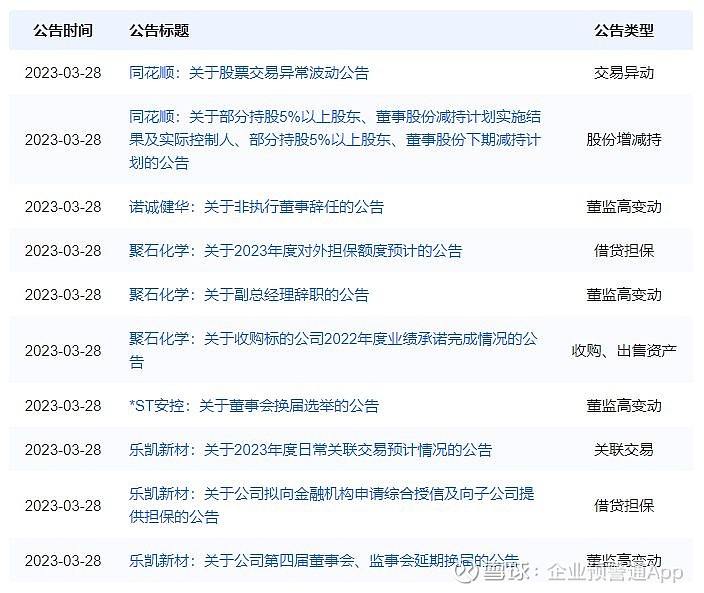
Task: Select 董监高变动 in *ST安控 row
Action: 624,406
